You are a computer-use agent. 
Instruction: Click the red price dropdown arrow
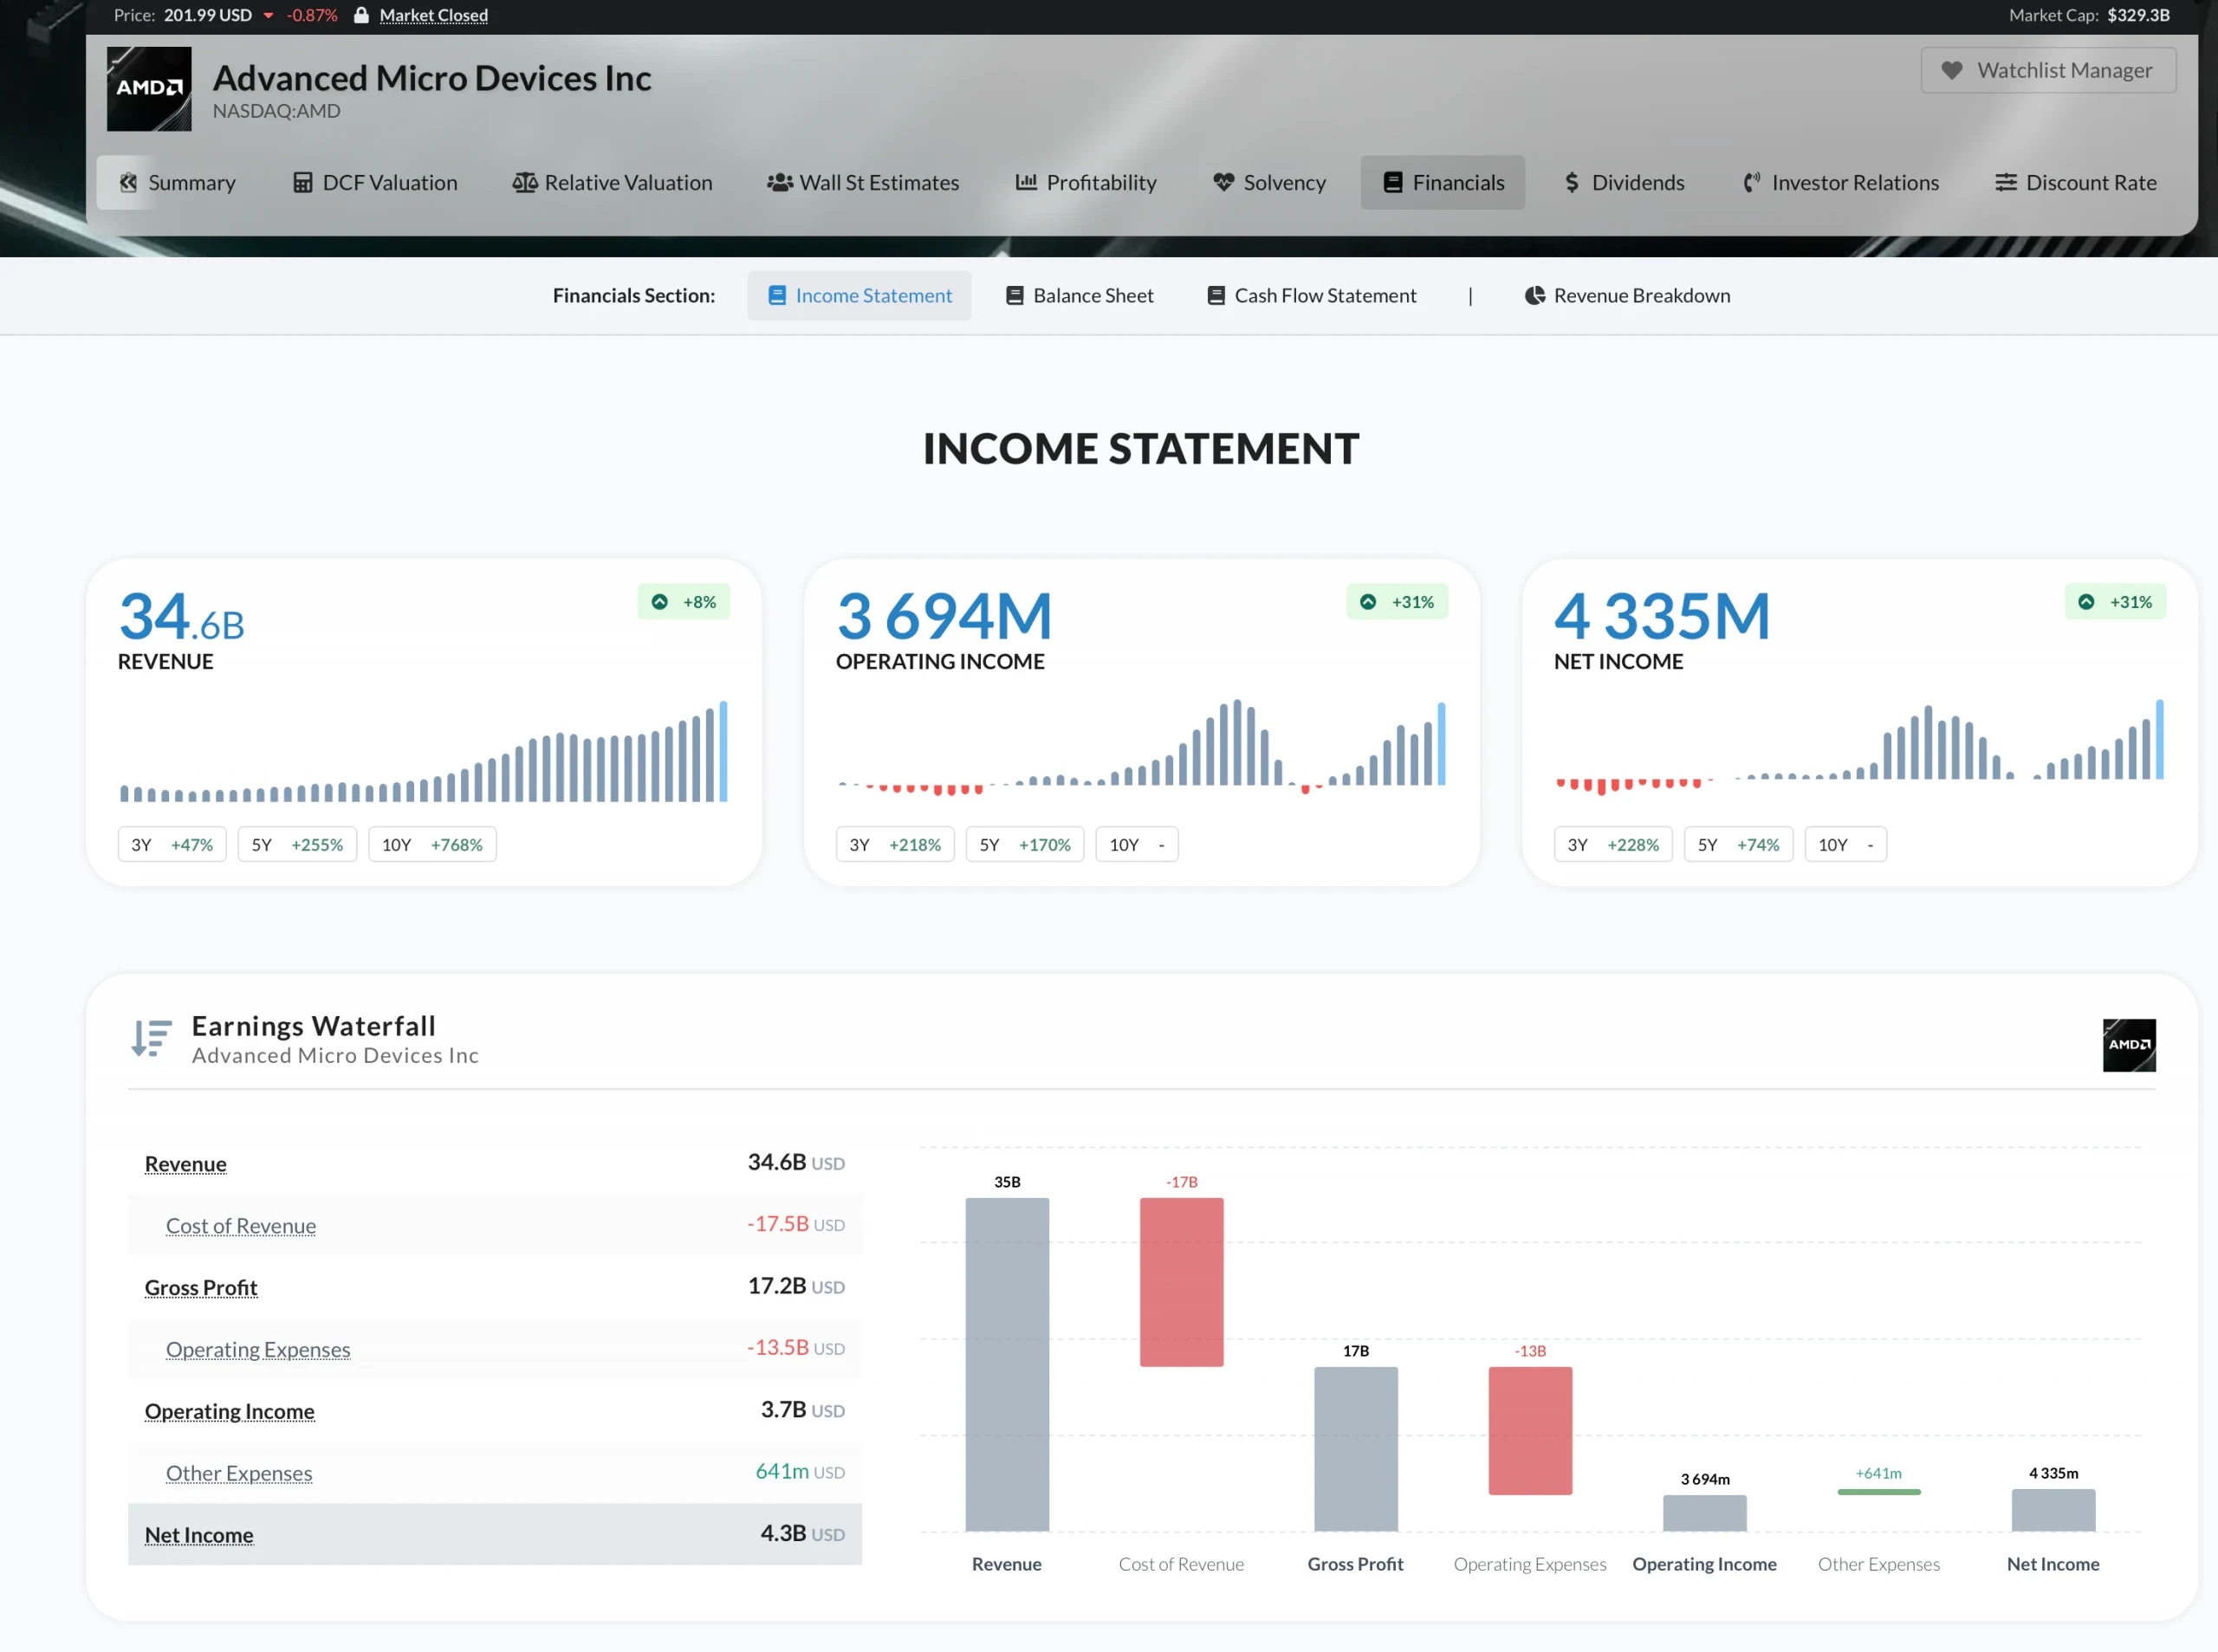click(x=268, y=16)
